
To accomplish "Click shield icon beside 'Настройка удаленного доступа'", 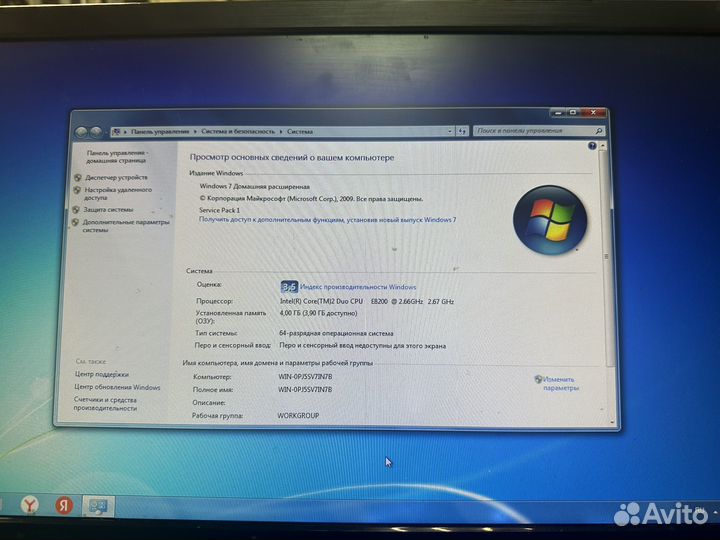I will 77,190.
